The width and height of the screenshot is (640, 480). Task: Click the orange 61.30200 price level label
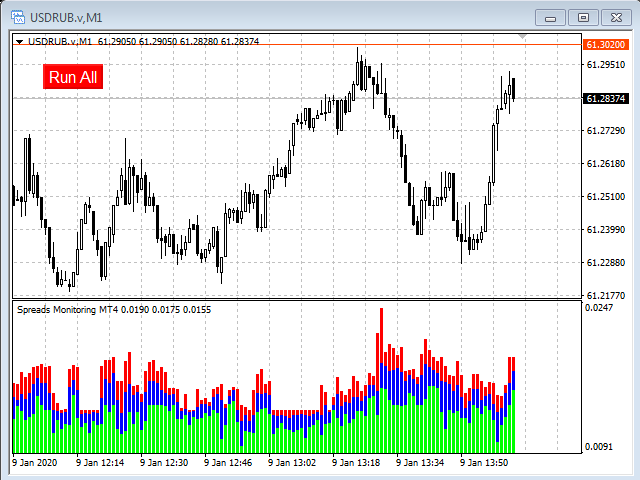click(x=606, y=44)
